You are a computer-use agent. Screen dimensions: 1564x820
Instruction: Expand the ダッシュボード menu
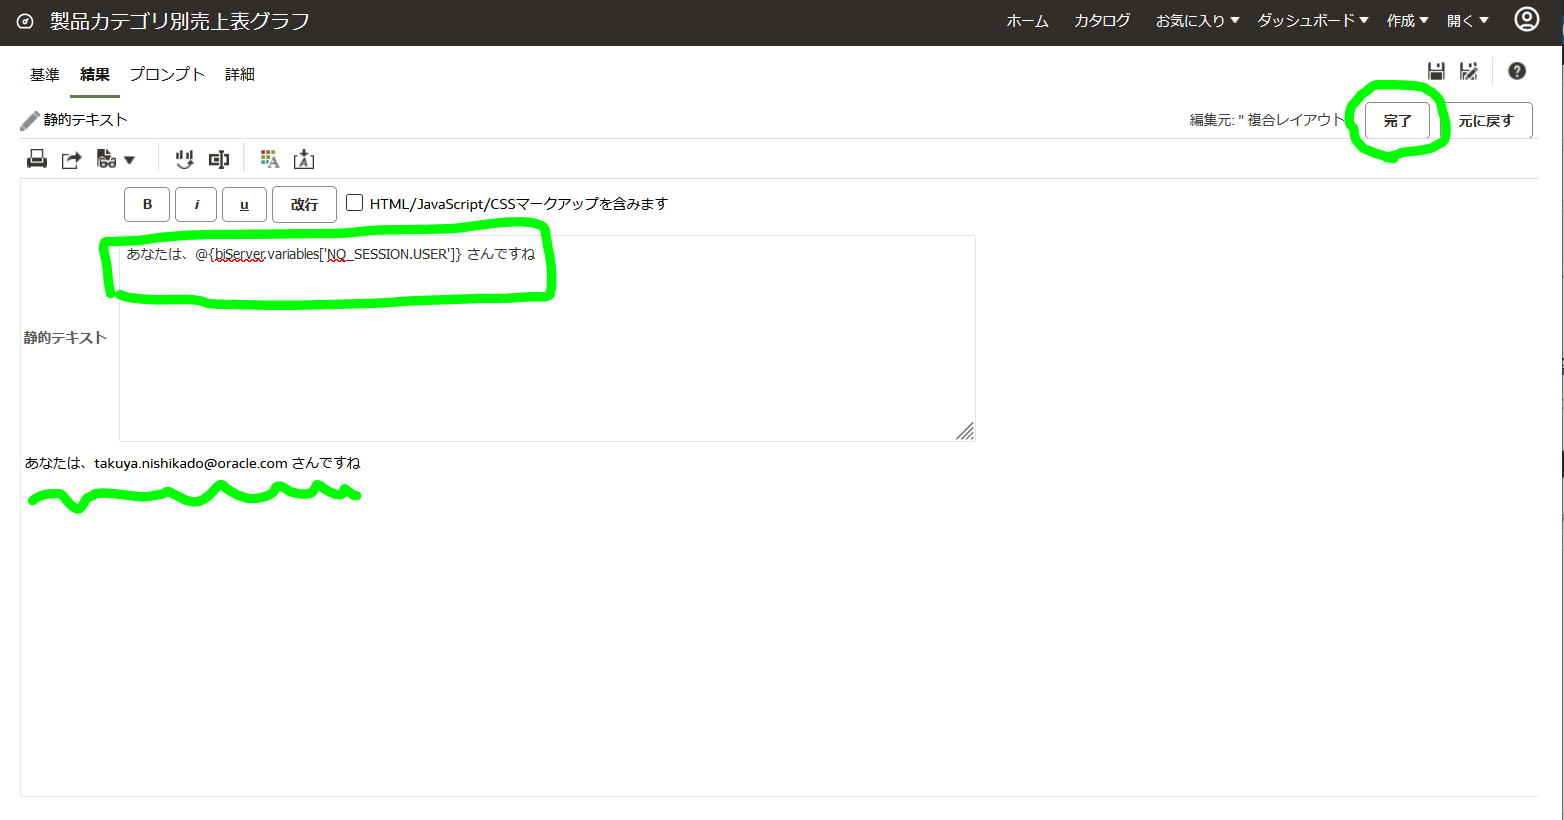point(1313,20)
